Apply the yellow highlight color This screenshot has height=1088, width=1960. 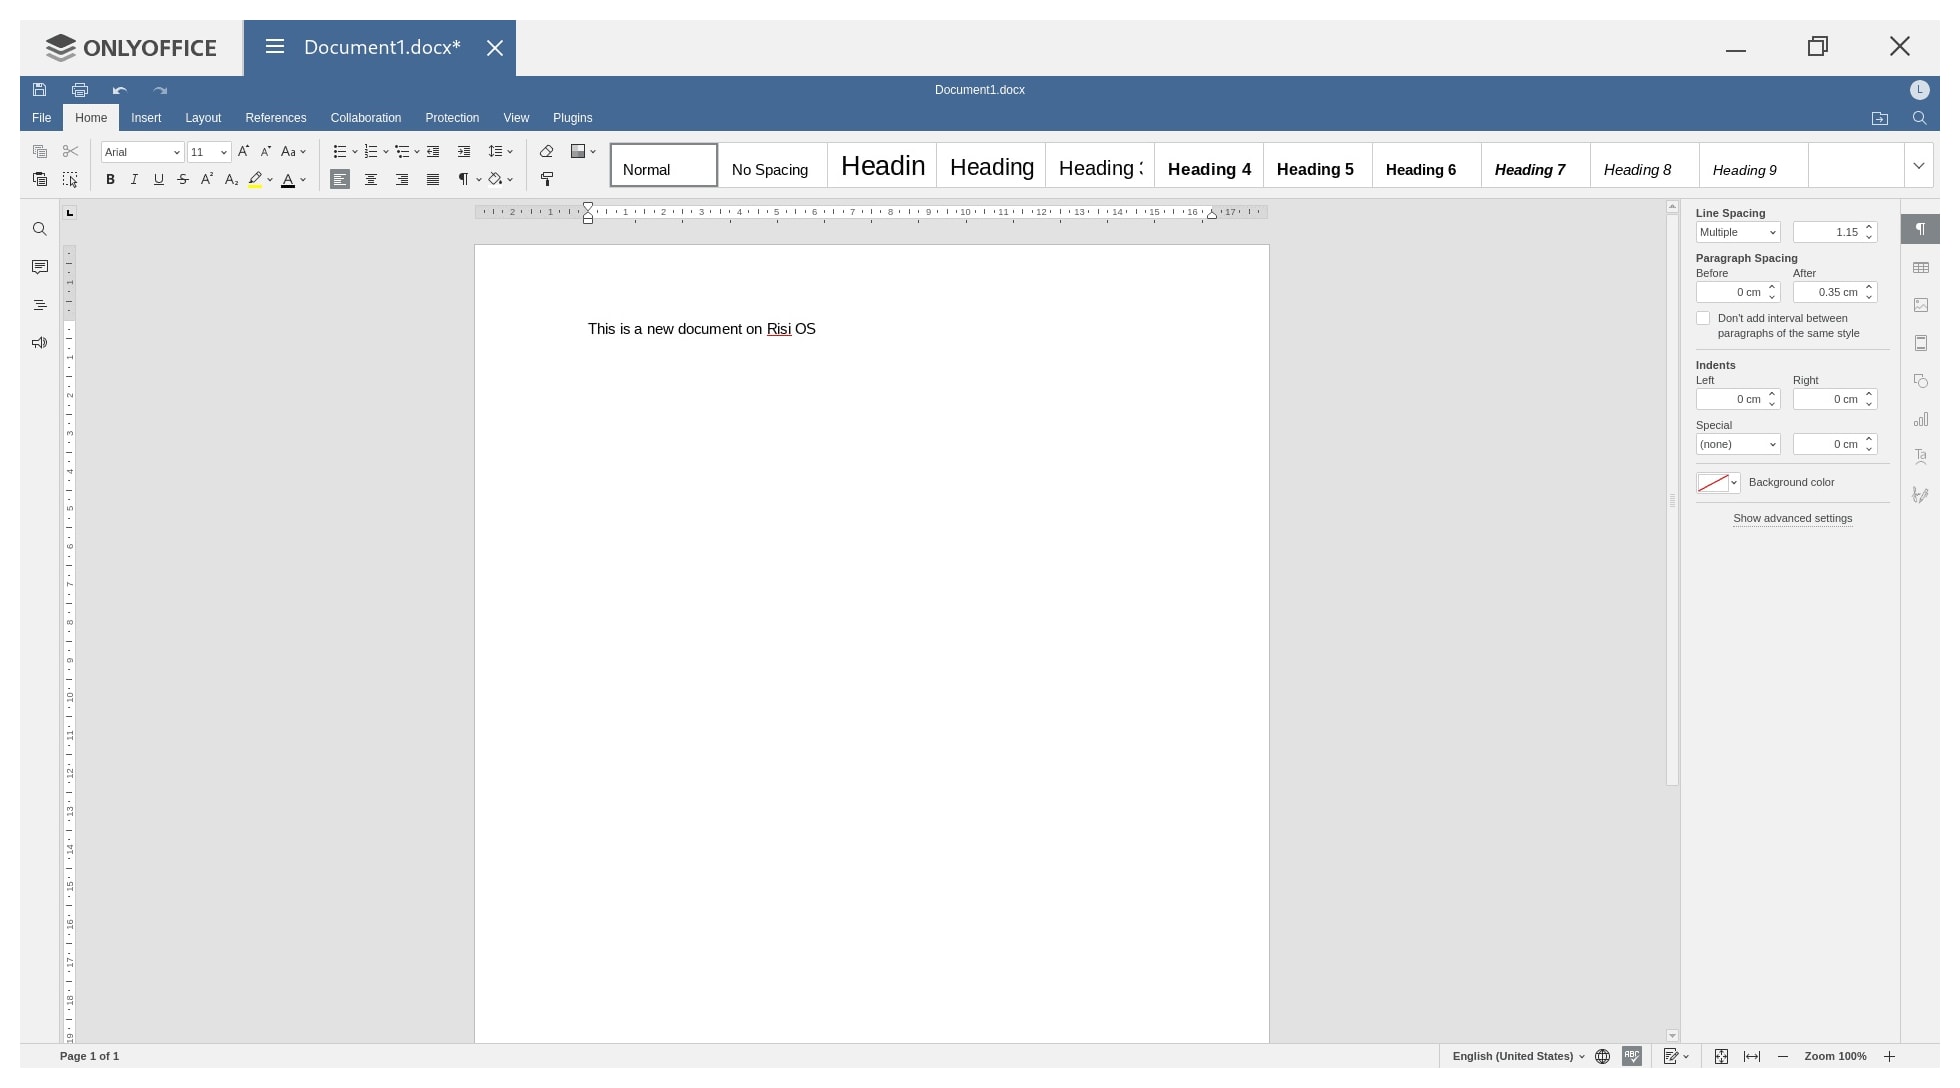(x=255, y=179)
